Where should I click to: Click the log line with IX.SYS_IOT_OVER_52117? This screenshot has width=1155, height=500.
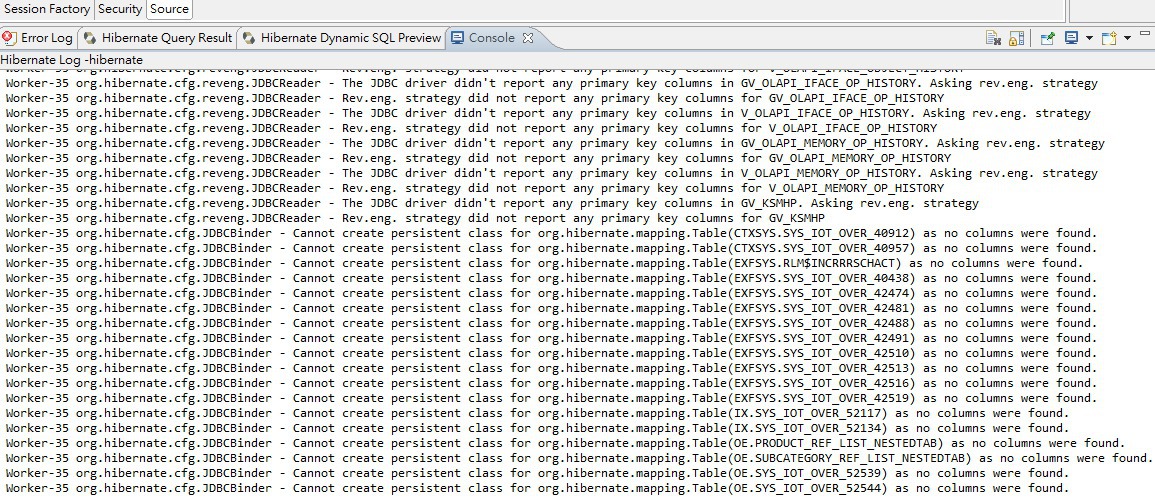tap(537, 413)
